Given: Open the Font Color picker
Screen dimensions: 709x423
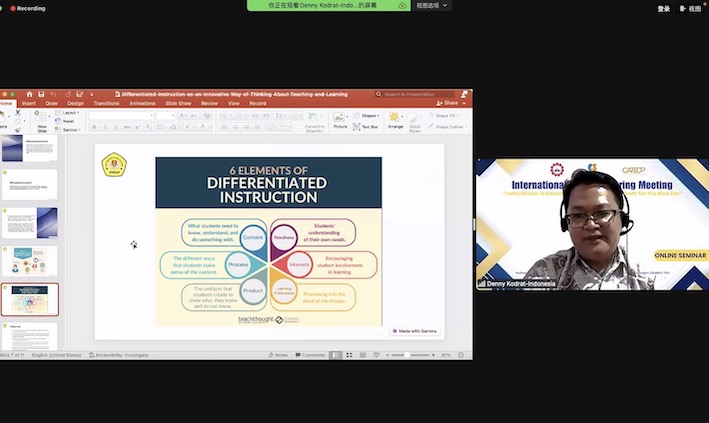Looking at the screenshot, I should 203,127.
